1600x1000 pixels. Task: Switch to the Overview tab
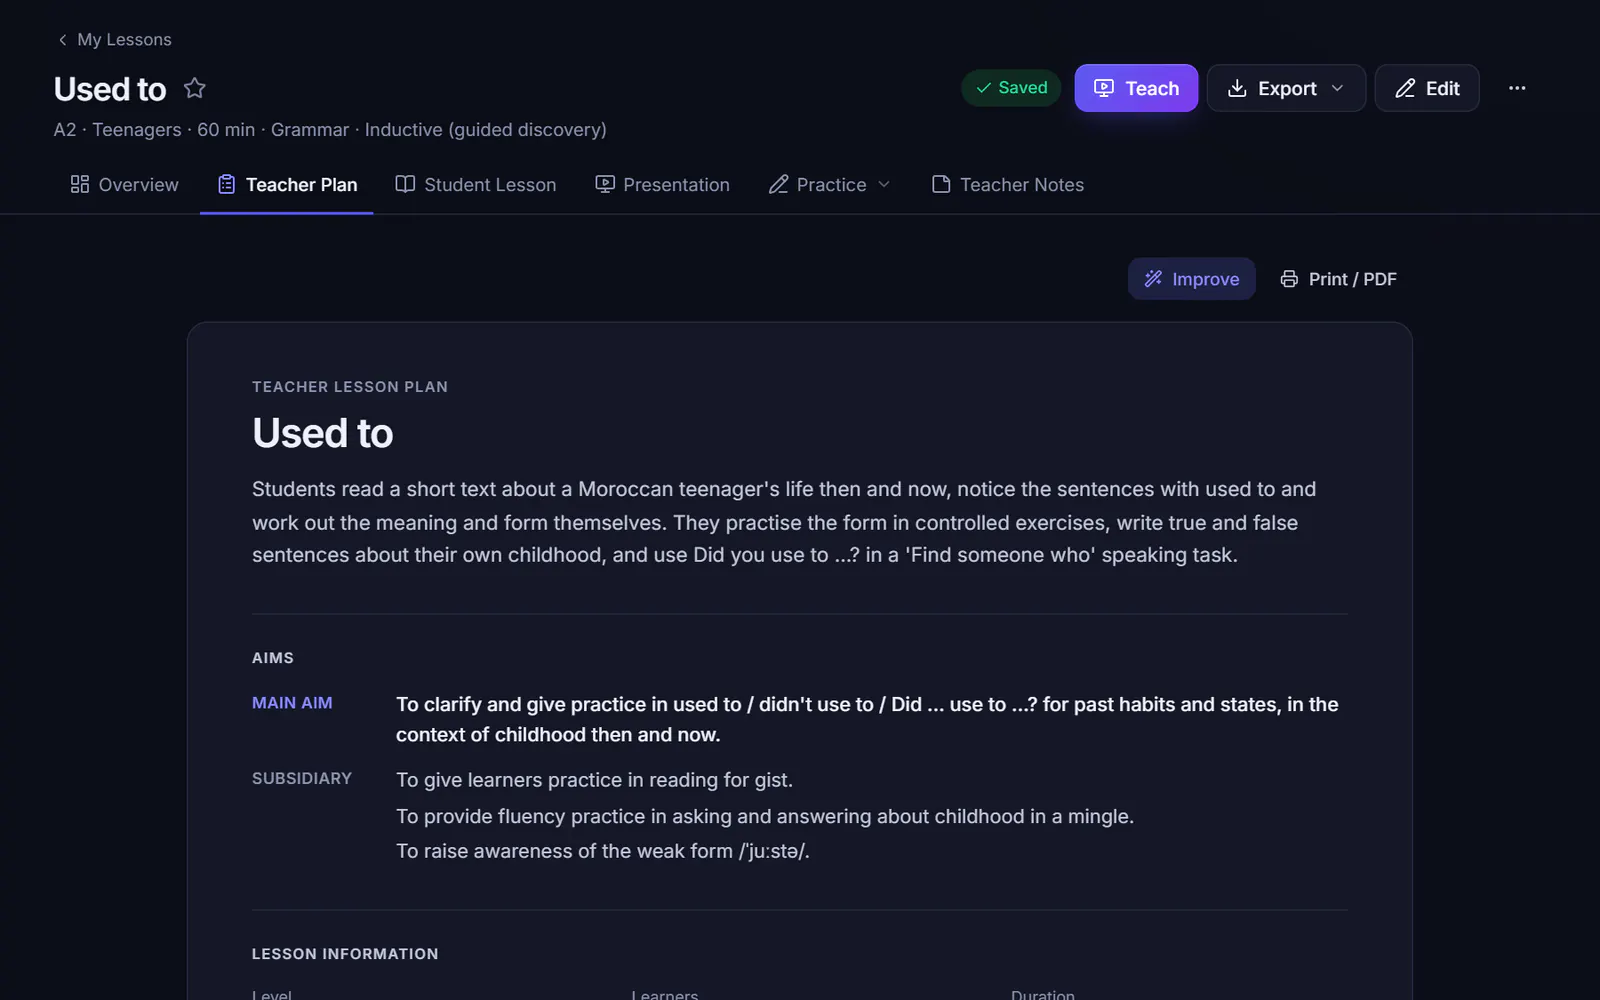coord(124,185)
